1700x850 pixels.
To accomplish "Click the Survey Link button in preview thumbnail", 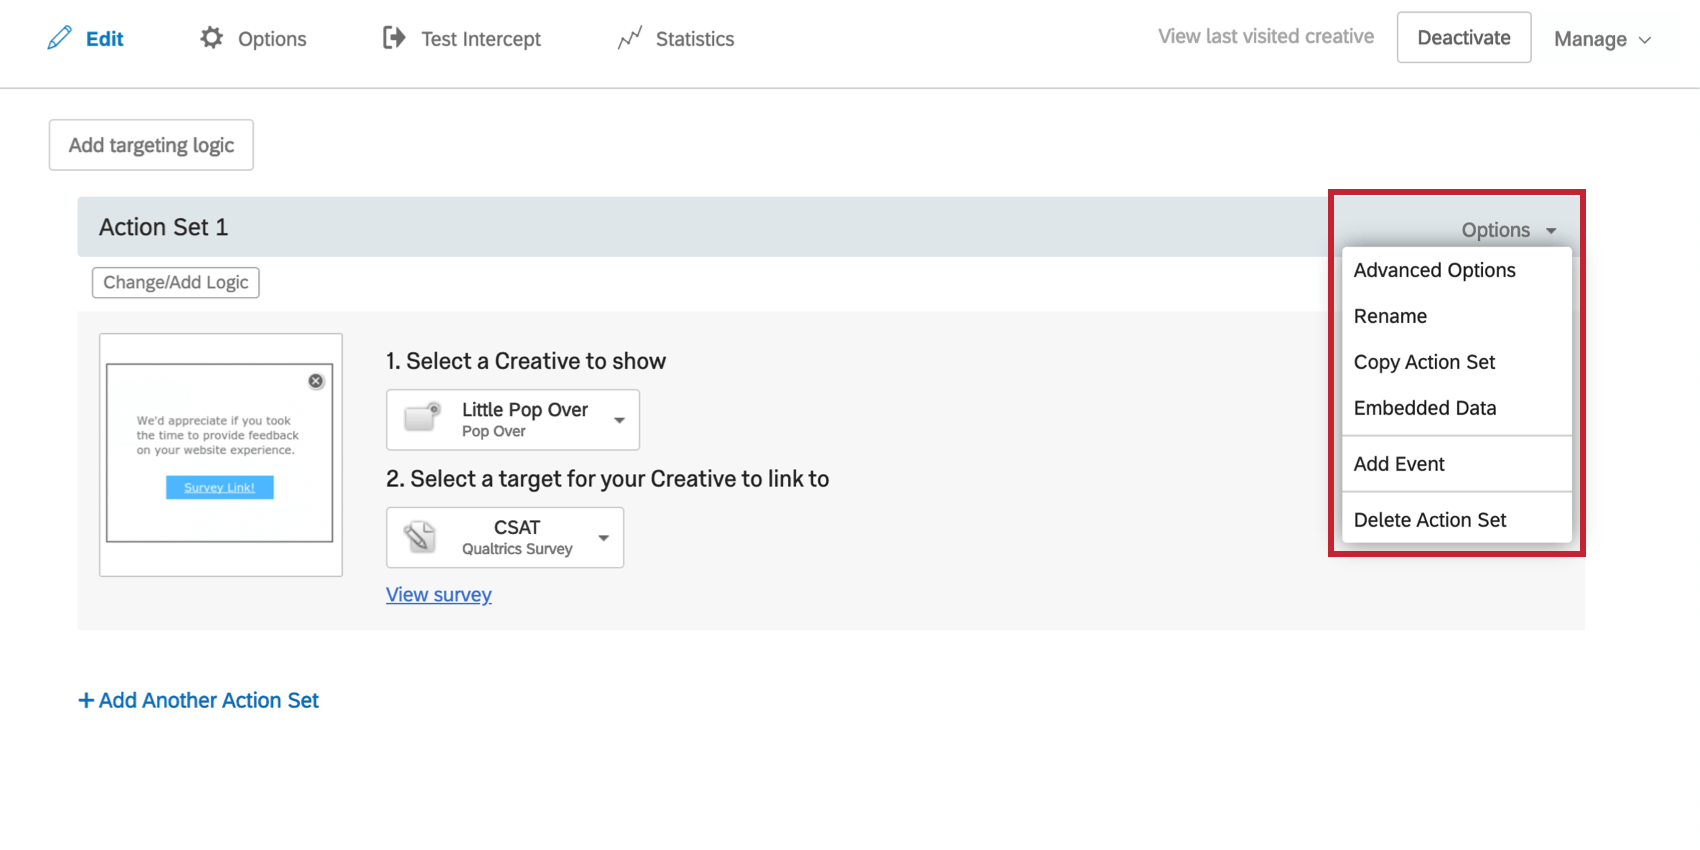I will 220,488.
